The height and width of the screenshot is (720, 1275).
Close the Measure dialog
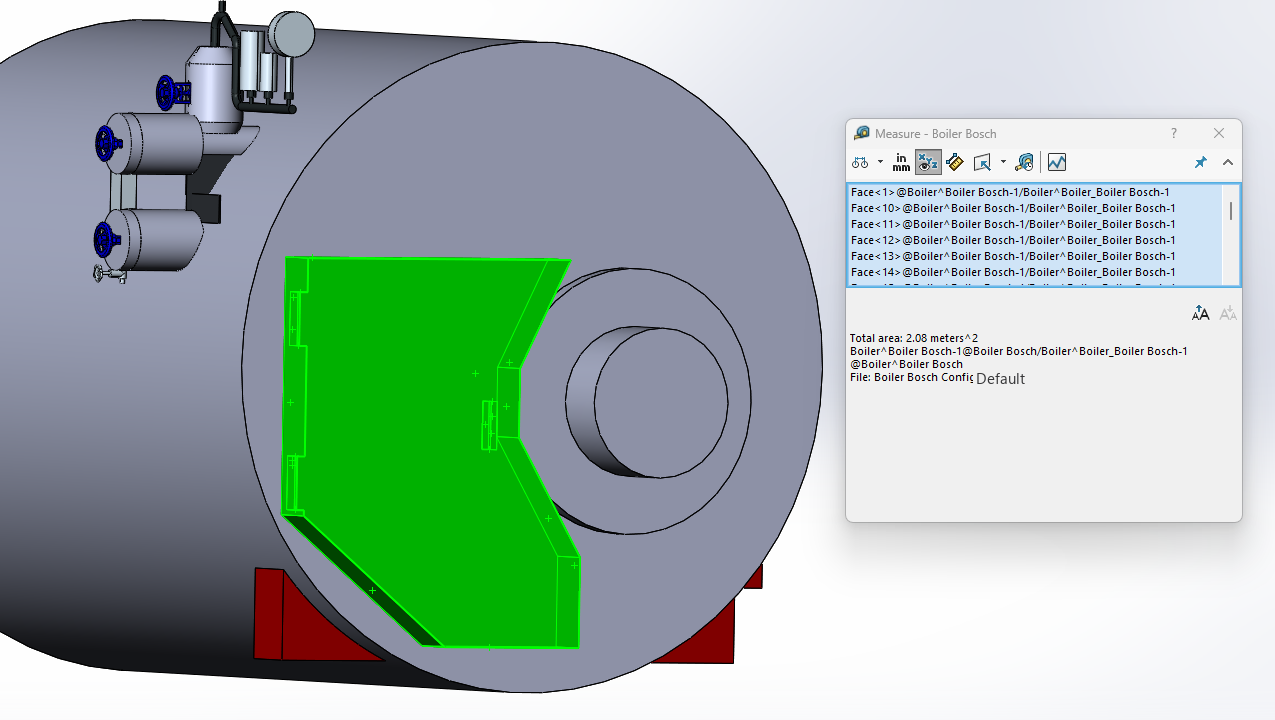(1219, 133)
